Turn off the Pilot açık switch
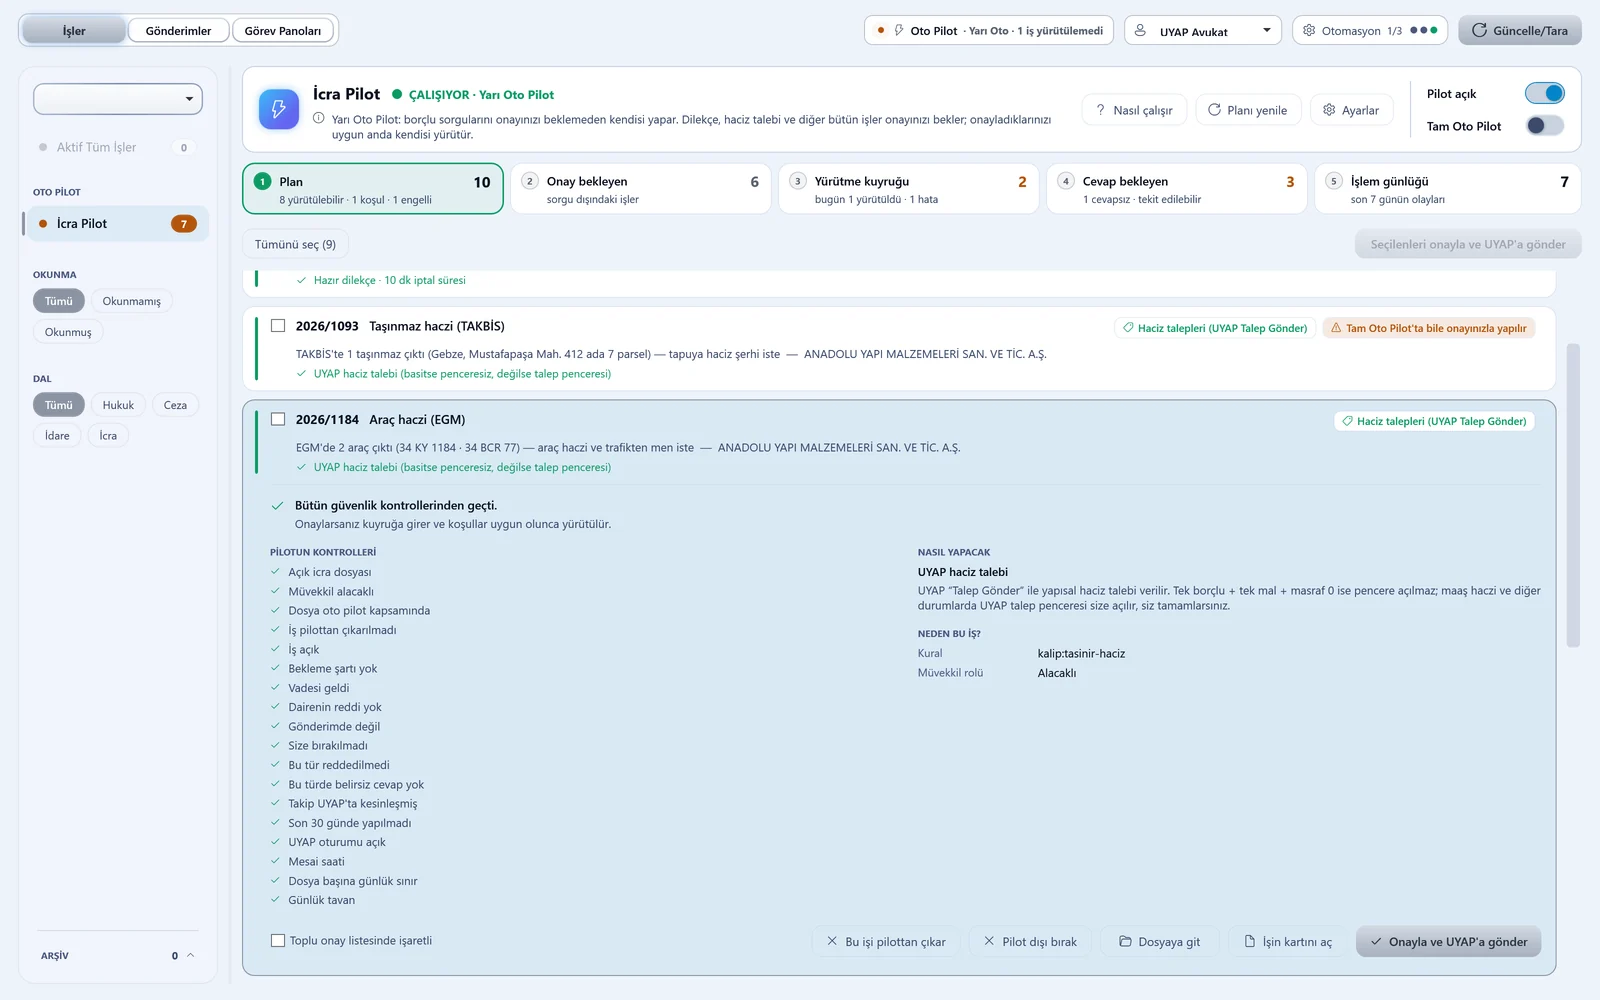This screenshot has width=1600, height=1000. (1544, 93)
